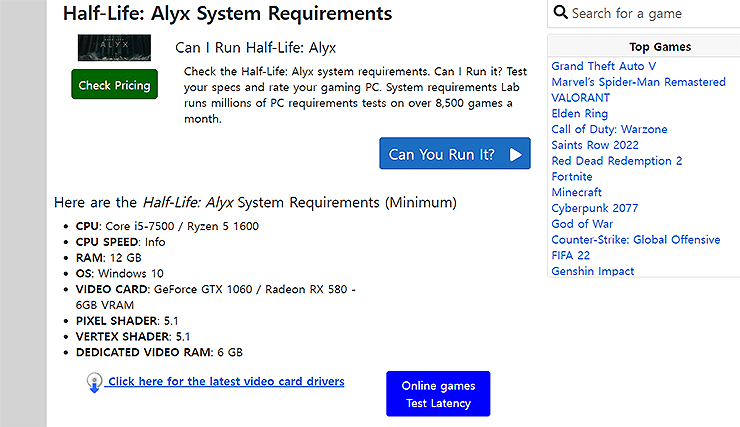Open the Fortnite link

click(572, 176)
